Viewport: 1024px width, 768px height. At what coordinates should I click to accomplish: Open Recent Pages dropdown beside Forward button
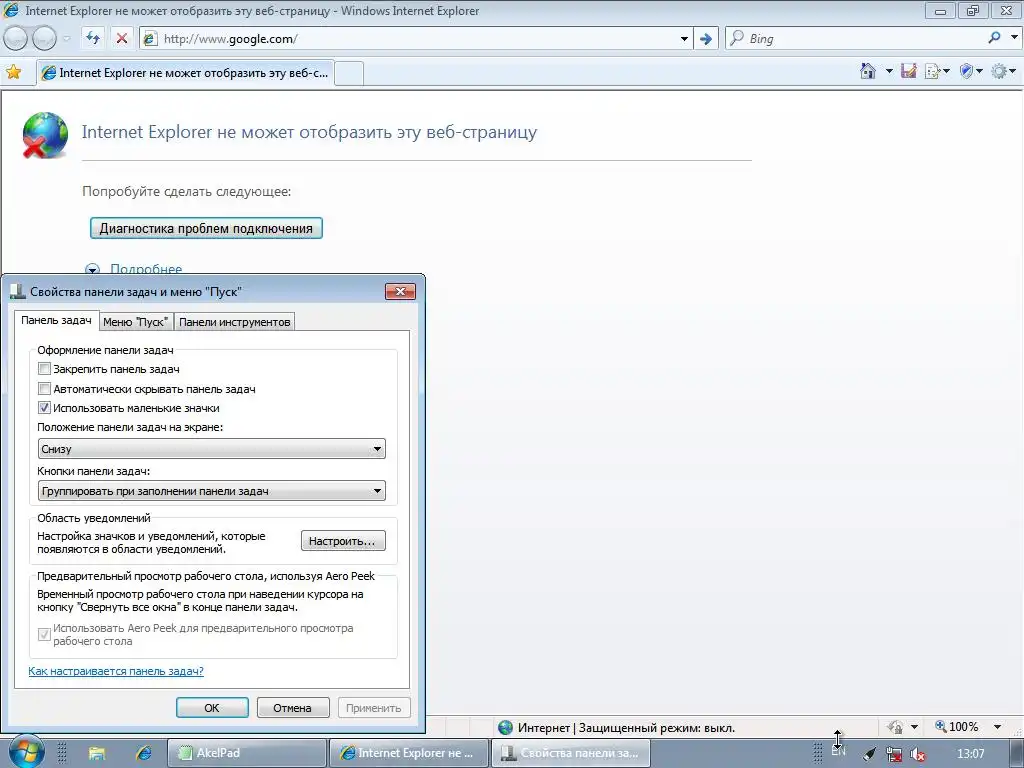[x=67, y=39]
